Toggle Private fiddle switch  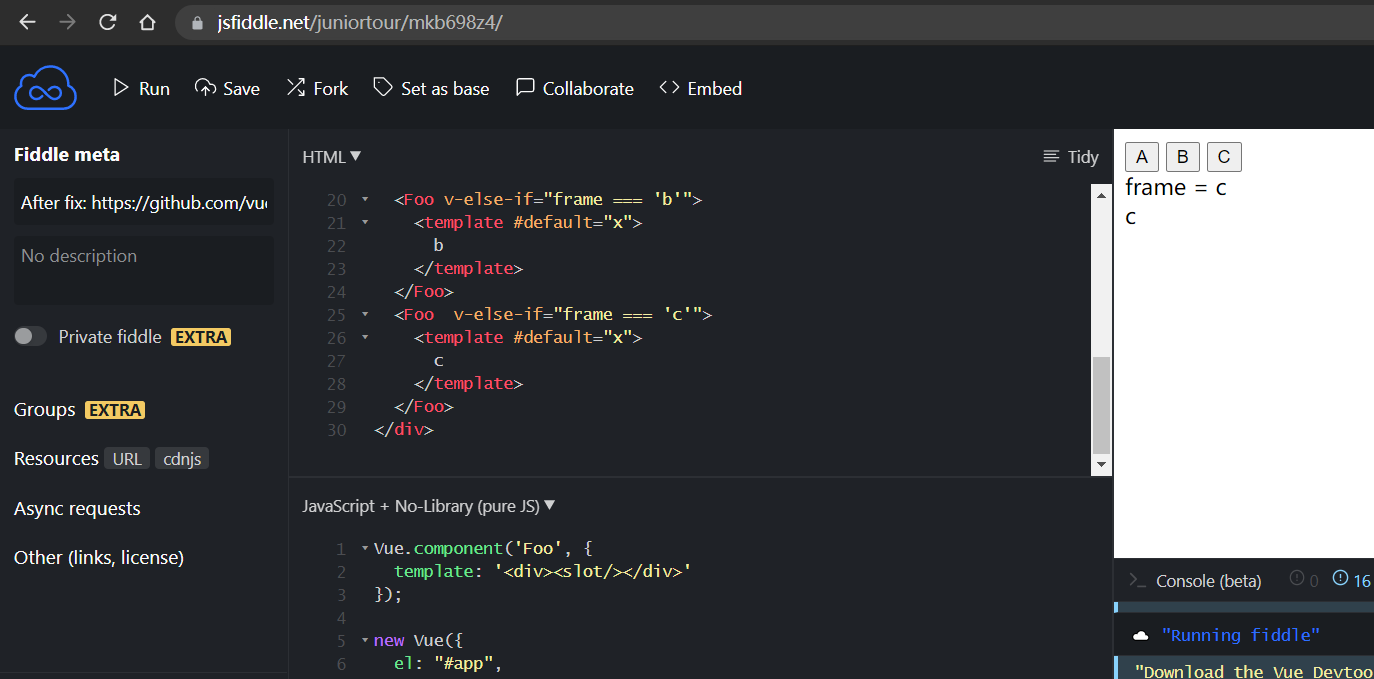pos(30,337)
